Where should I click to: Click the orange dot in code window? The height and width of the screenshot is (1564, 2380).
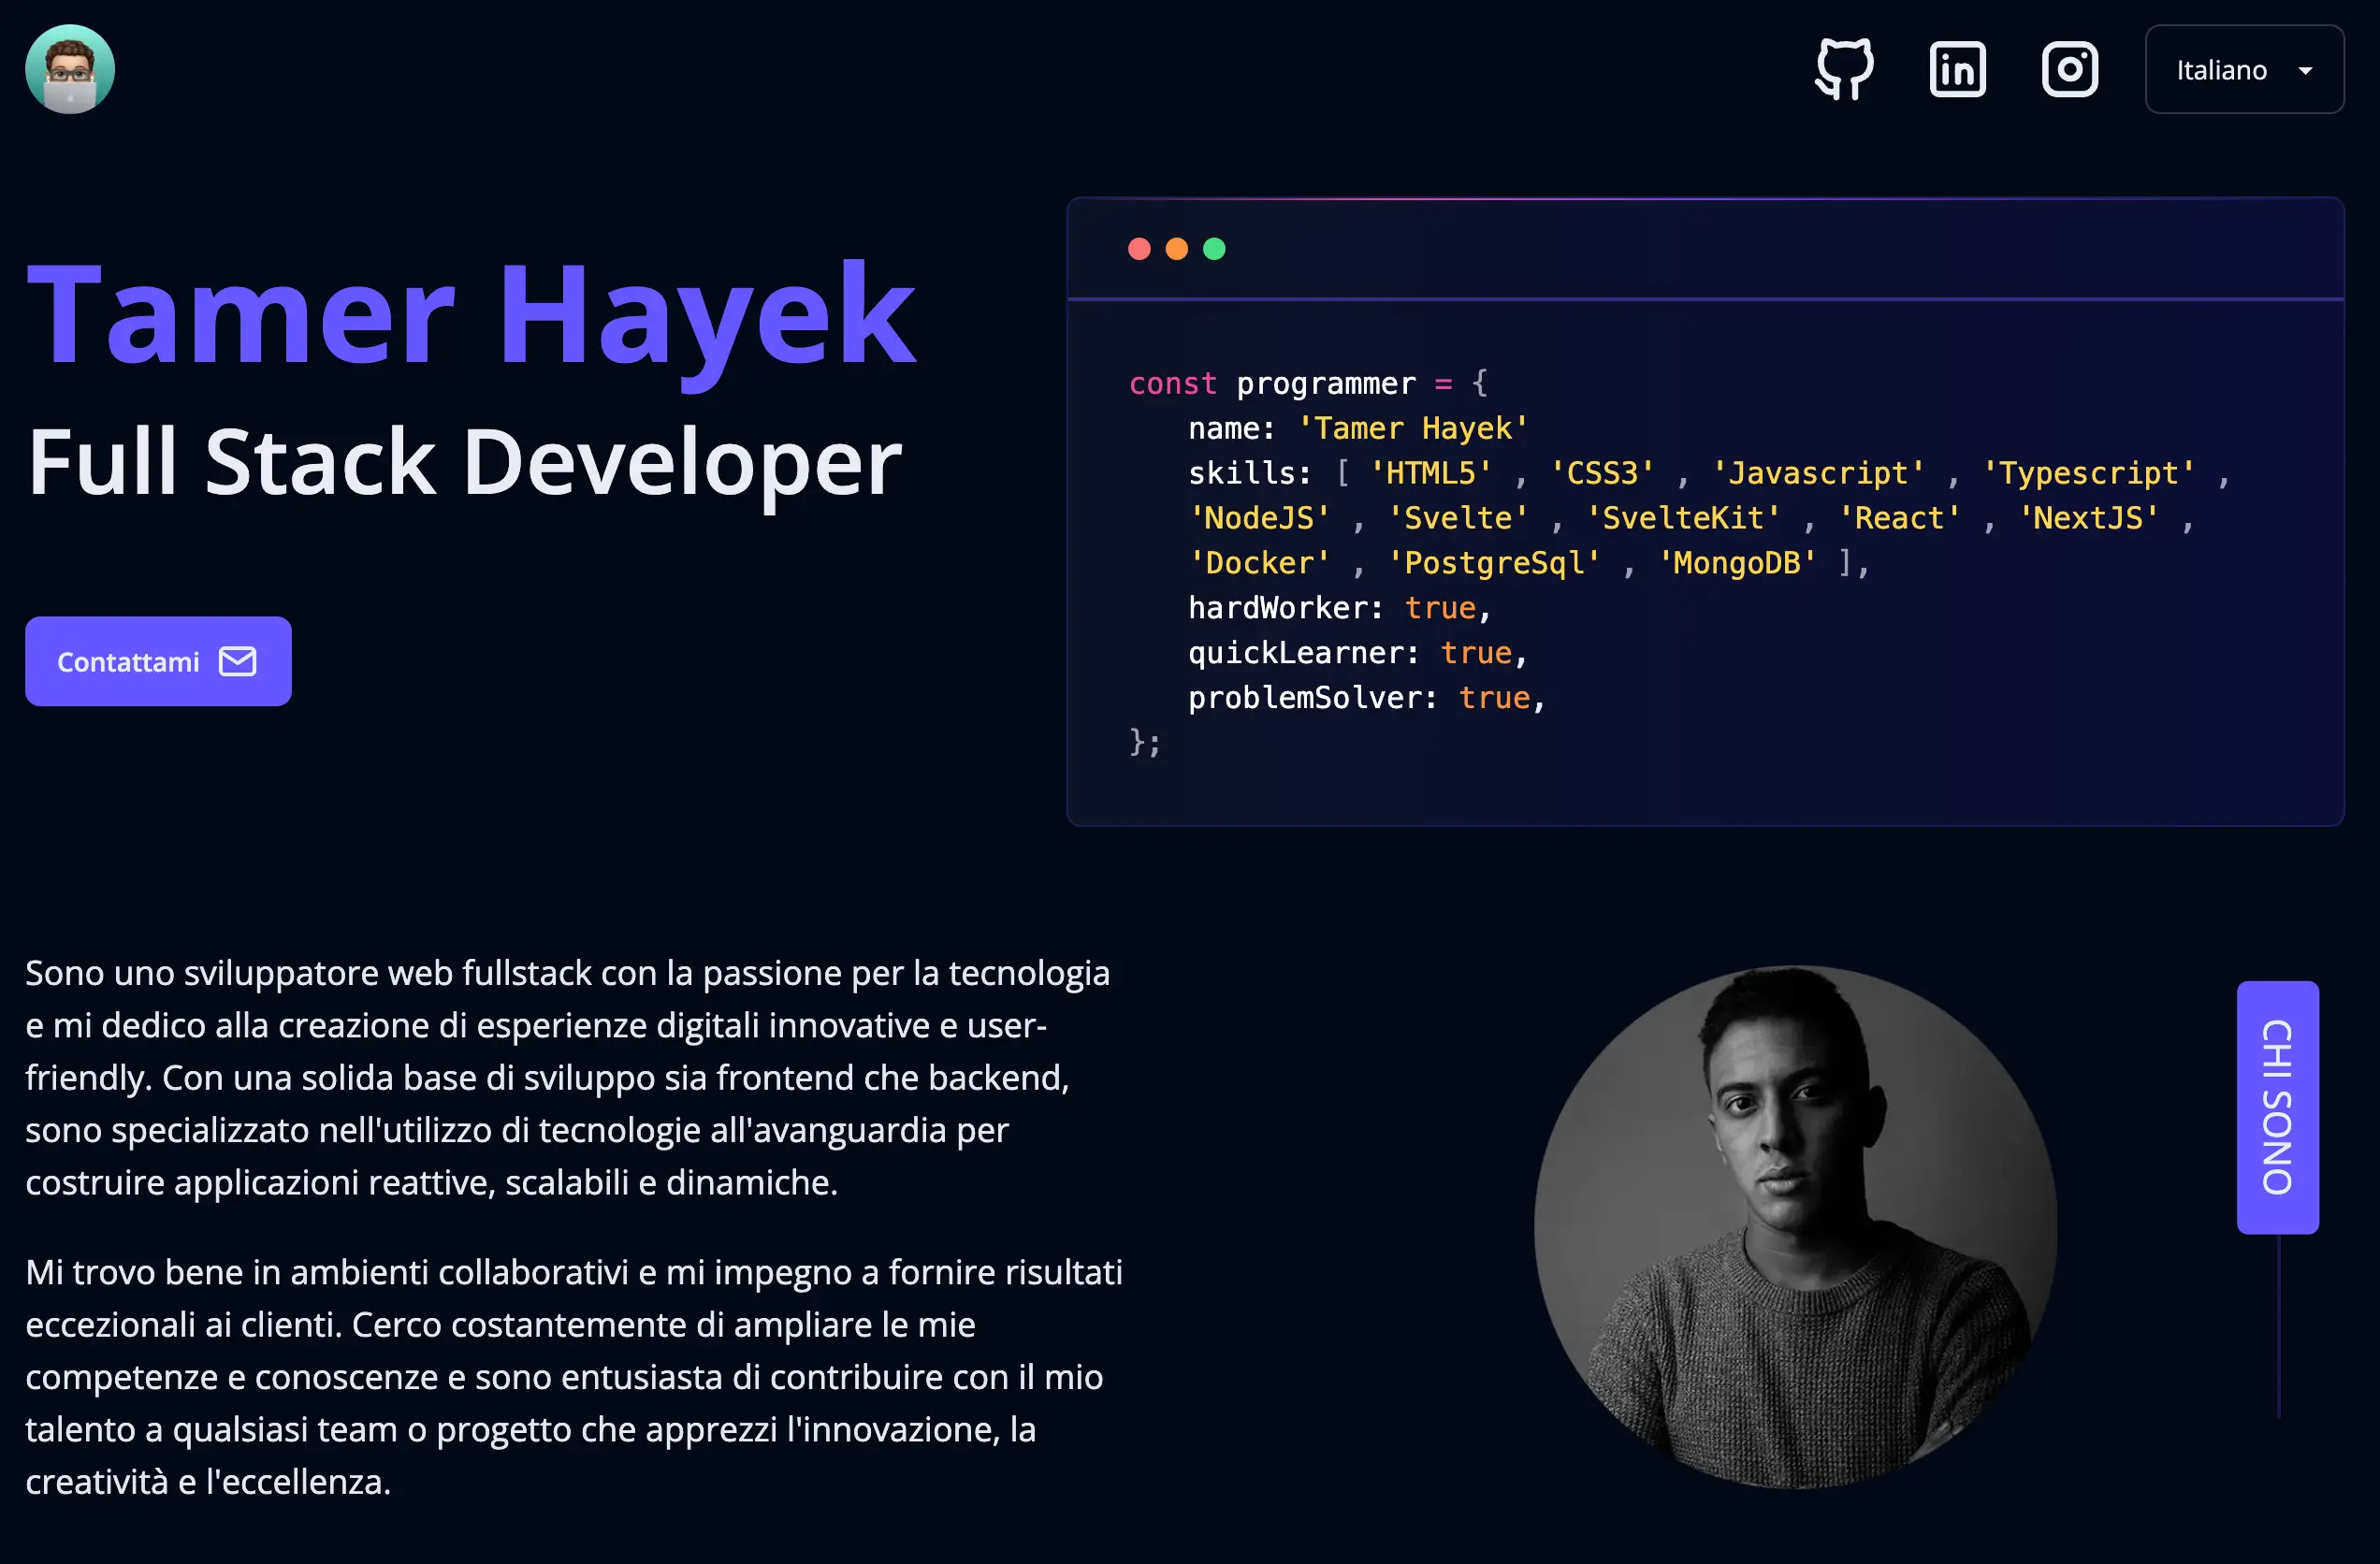1177,249
